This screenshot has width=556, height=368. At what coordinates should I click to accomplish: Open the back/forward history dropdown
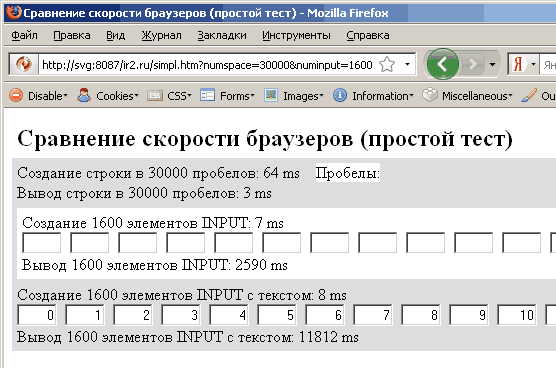click(x=492, y=65)
